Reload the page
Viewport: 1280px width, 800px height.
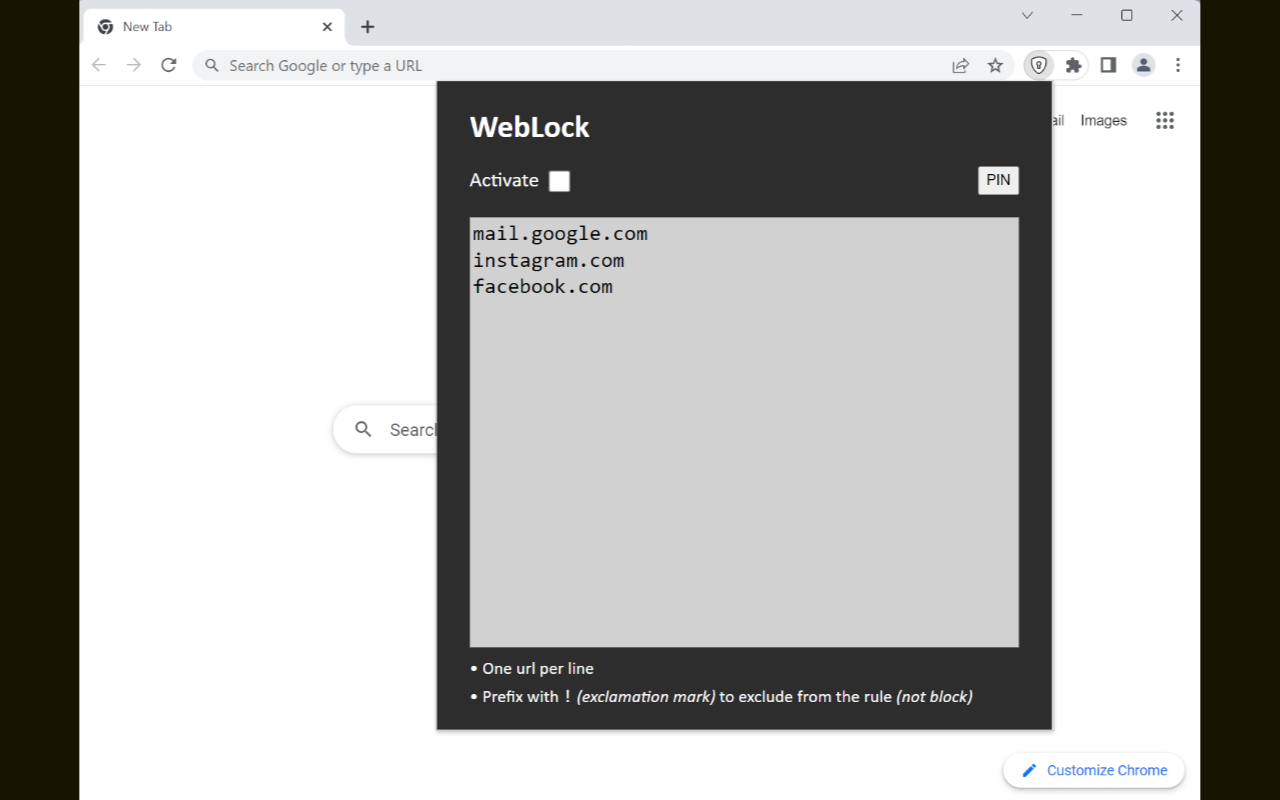tap(168, 64)
